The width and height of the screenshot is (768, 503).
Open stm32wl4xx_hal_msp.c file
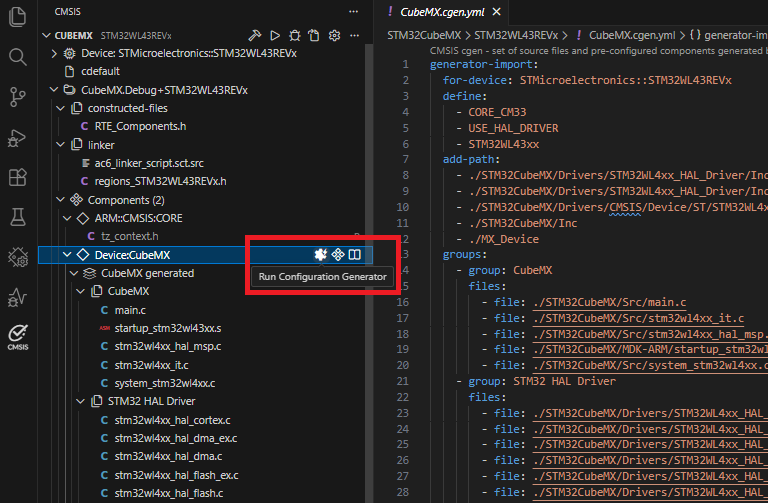tap(168, 346)
